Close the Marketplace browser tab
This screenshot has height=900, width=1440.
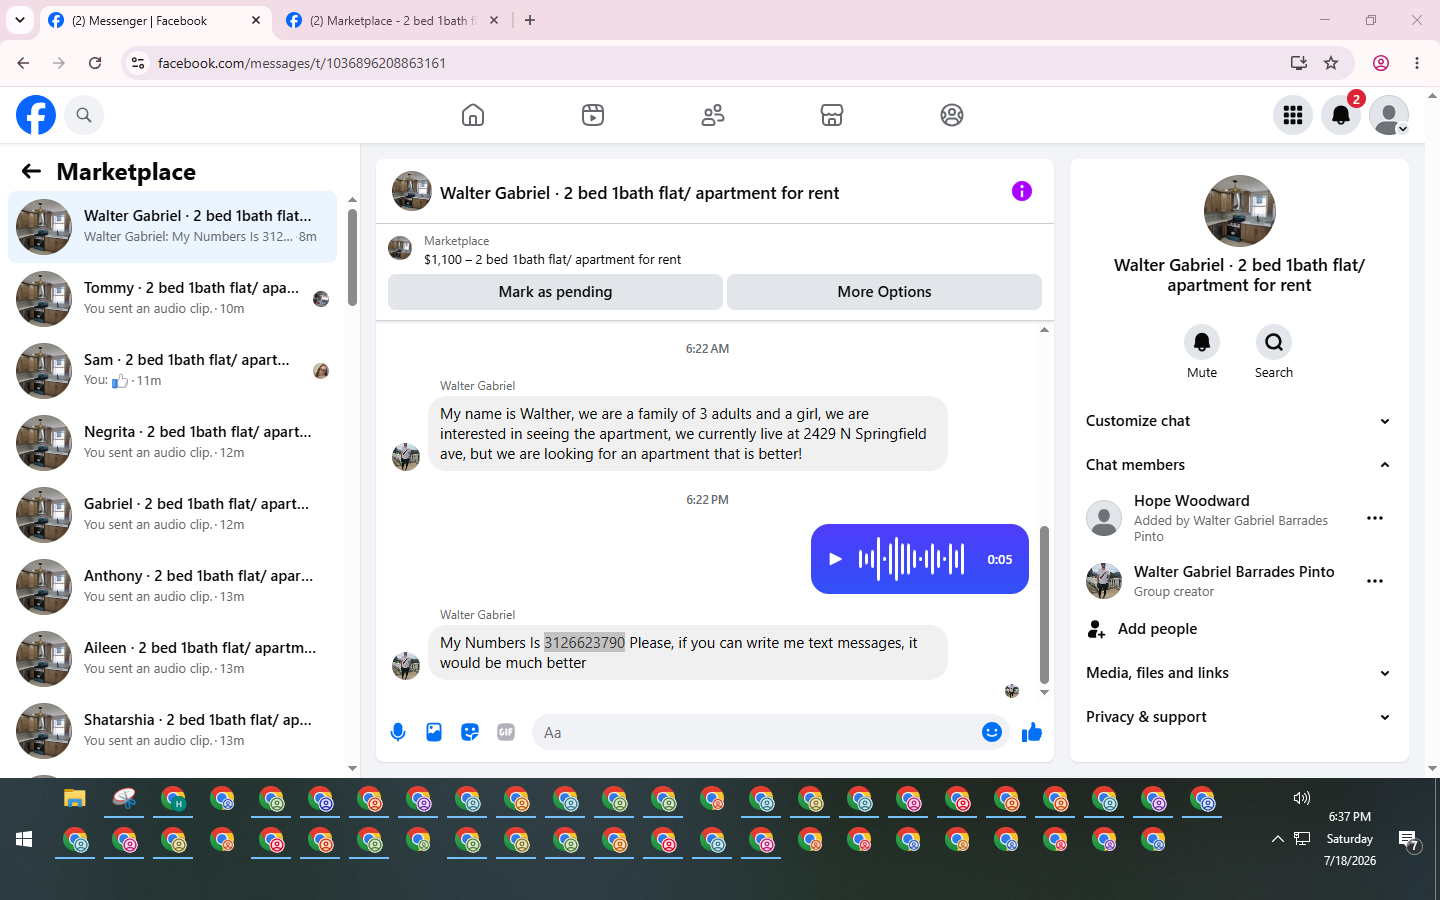[494, 21]
